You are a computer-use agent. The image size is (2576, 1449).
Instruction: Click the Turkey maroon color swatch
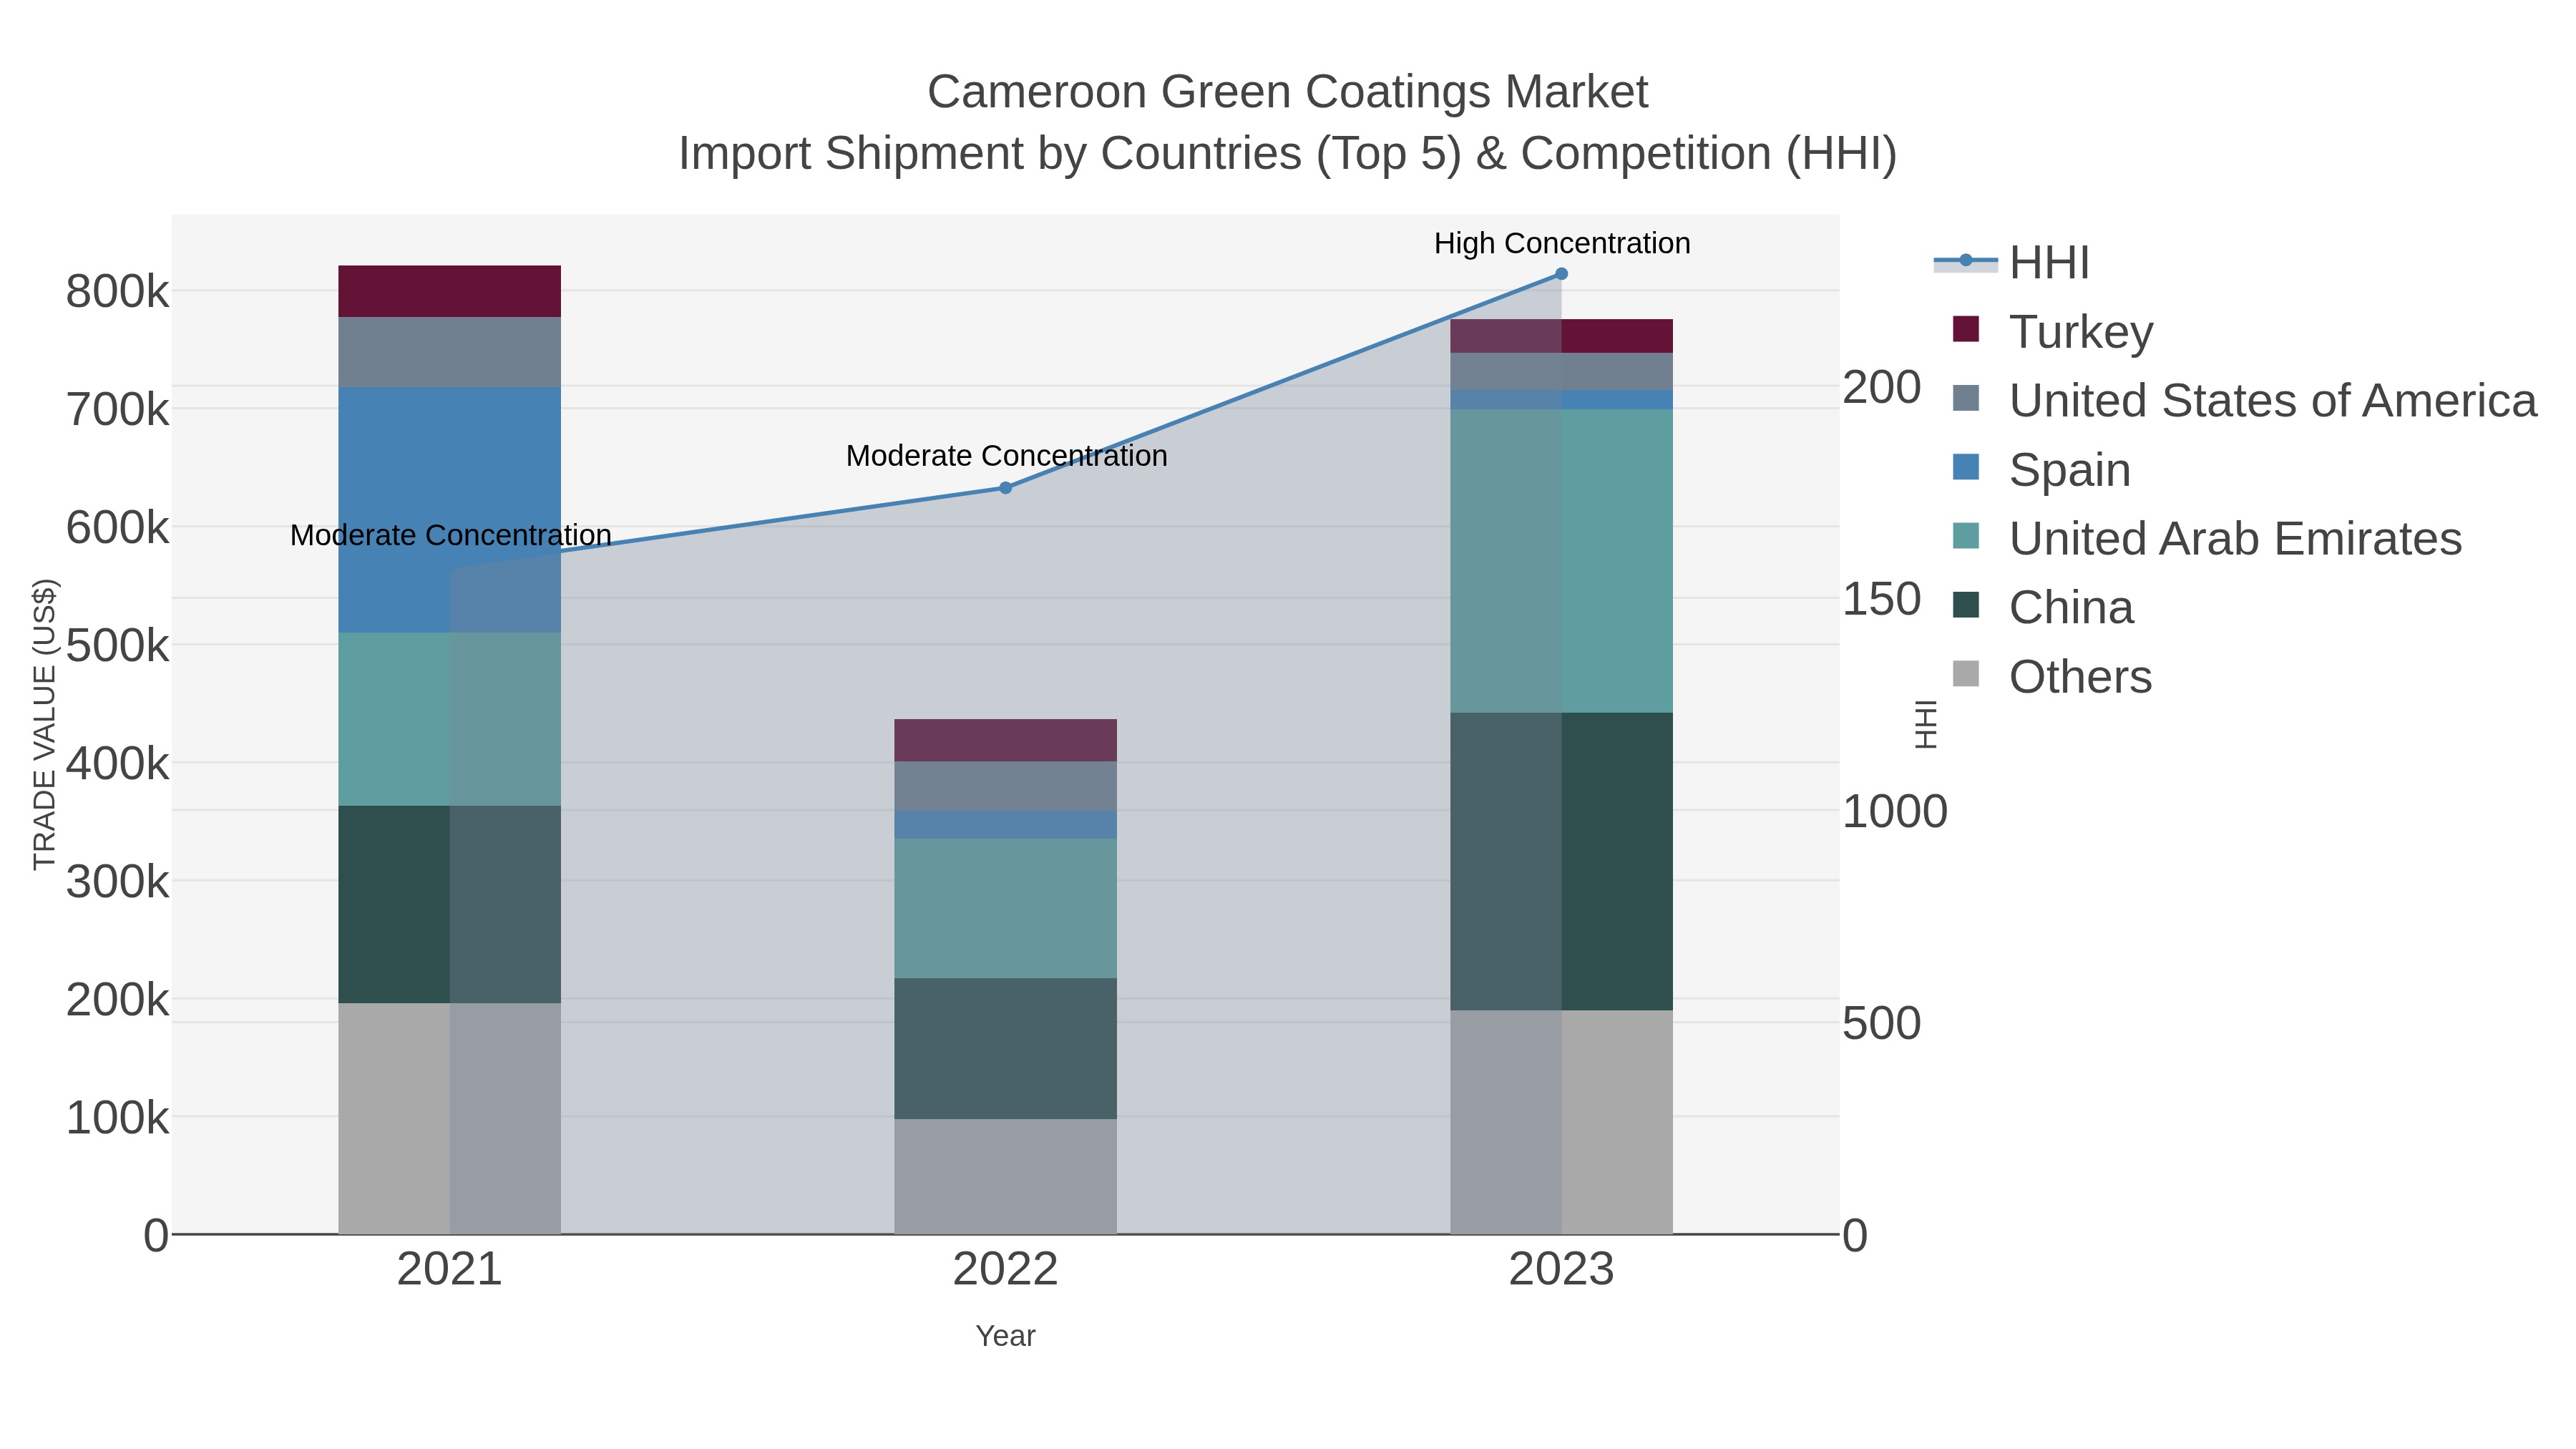[x=1966, y=329]
